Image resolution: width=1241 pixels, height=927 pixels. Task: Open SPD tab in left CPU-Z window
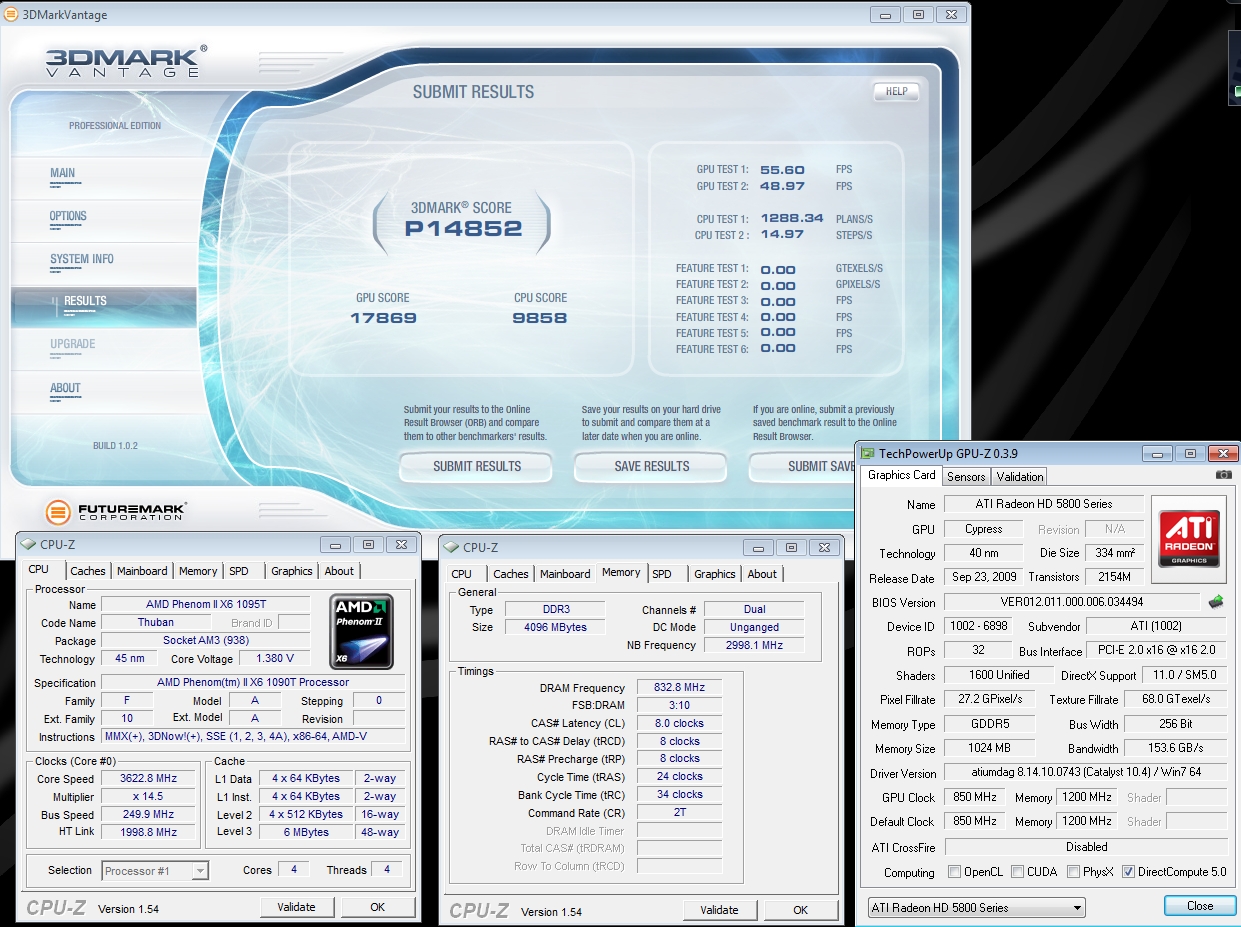[239, 571]
